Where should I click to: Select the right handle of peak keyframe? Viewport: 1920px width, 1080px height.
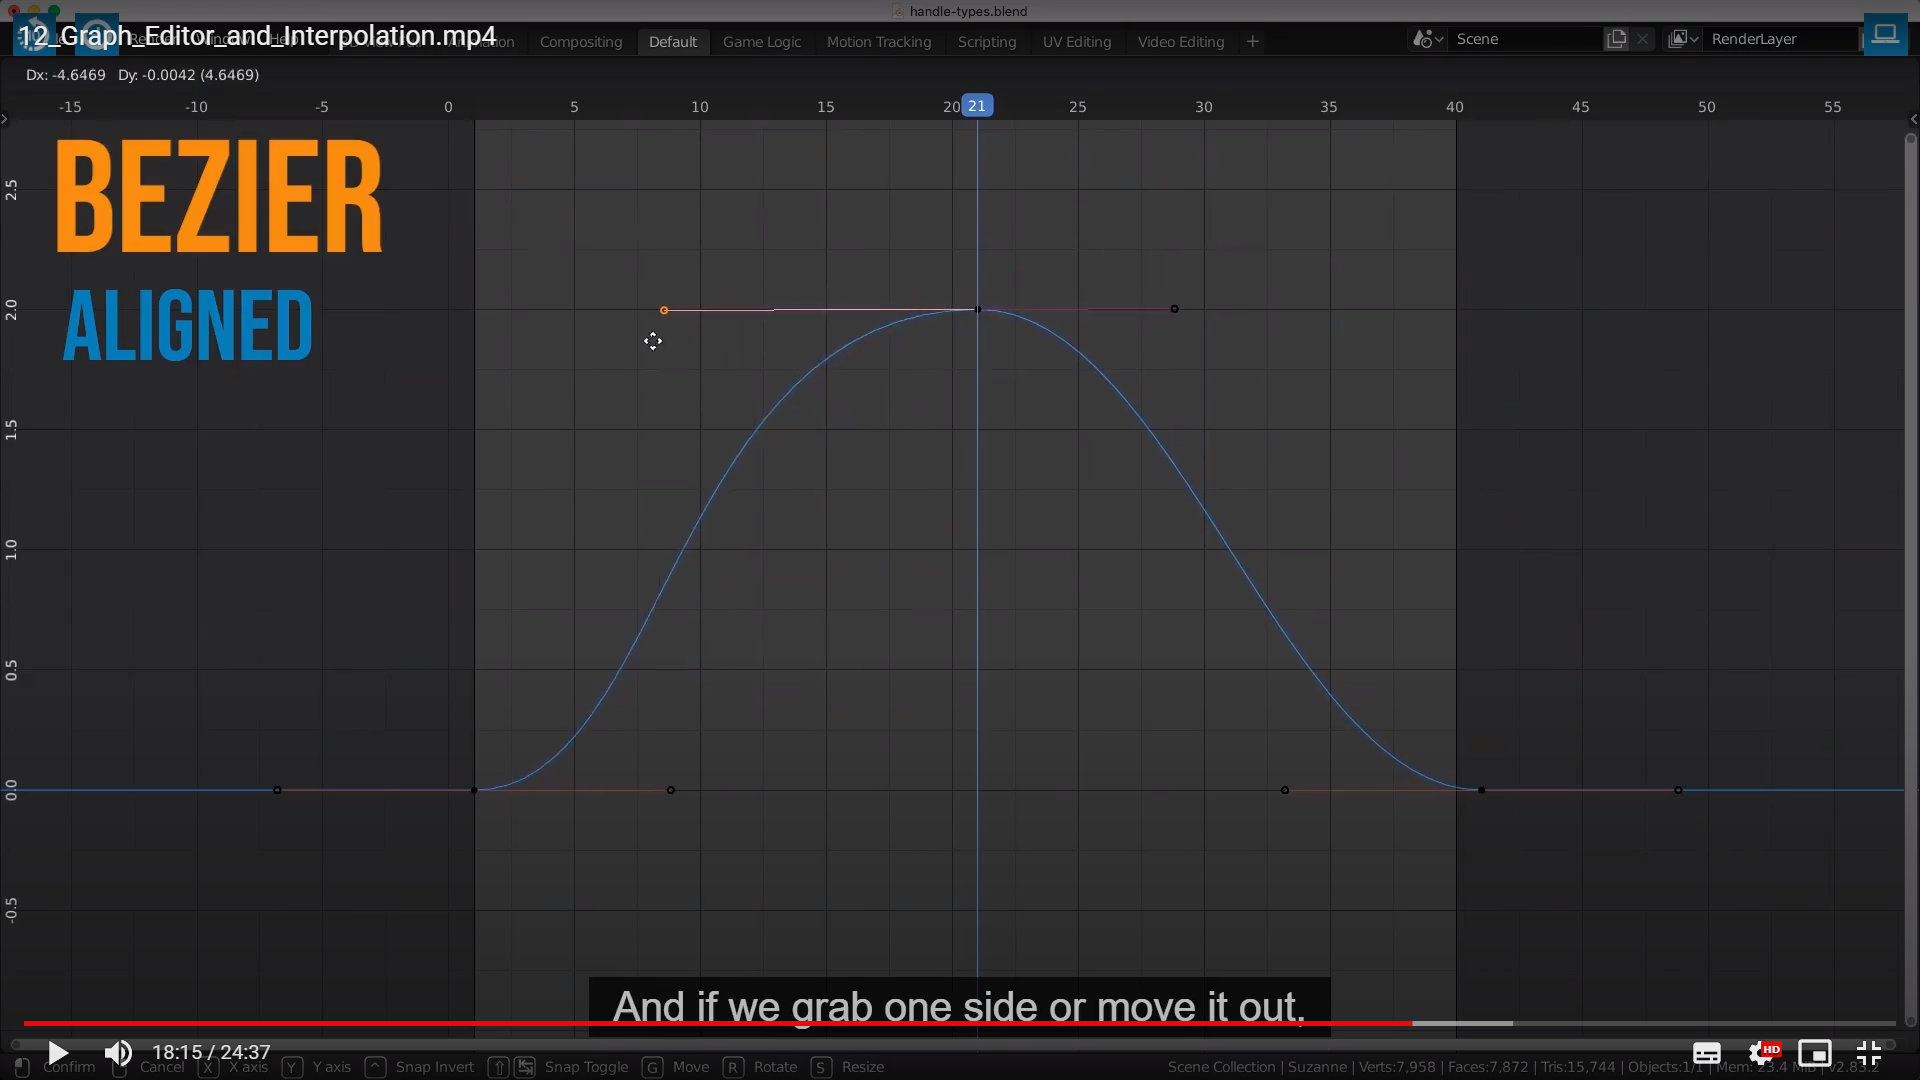click(x=1174, y=309)
